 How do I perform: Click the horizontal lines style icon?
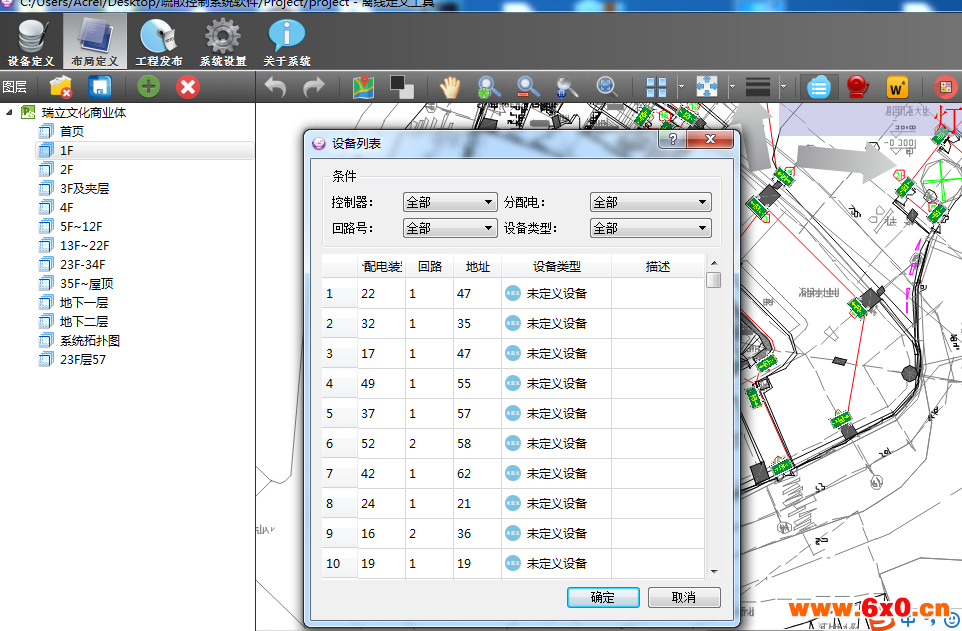tap(758, 87)
